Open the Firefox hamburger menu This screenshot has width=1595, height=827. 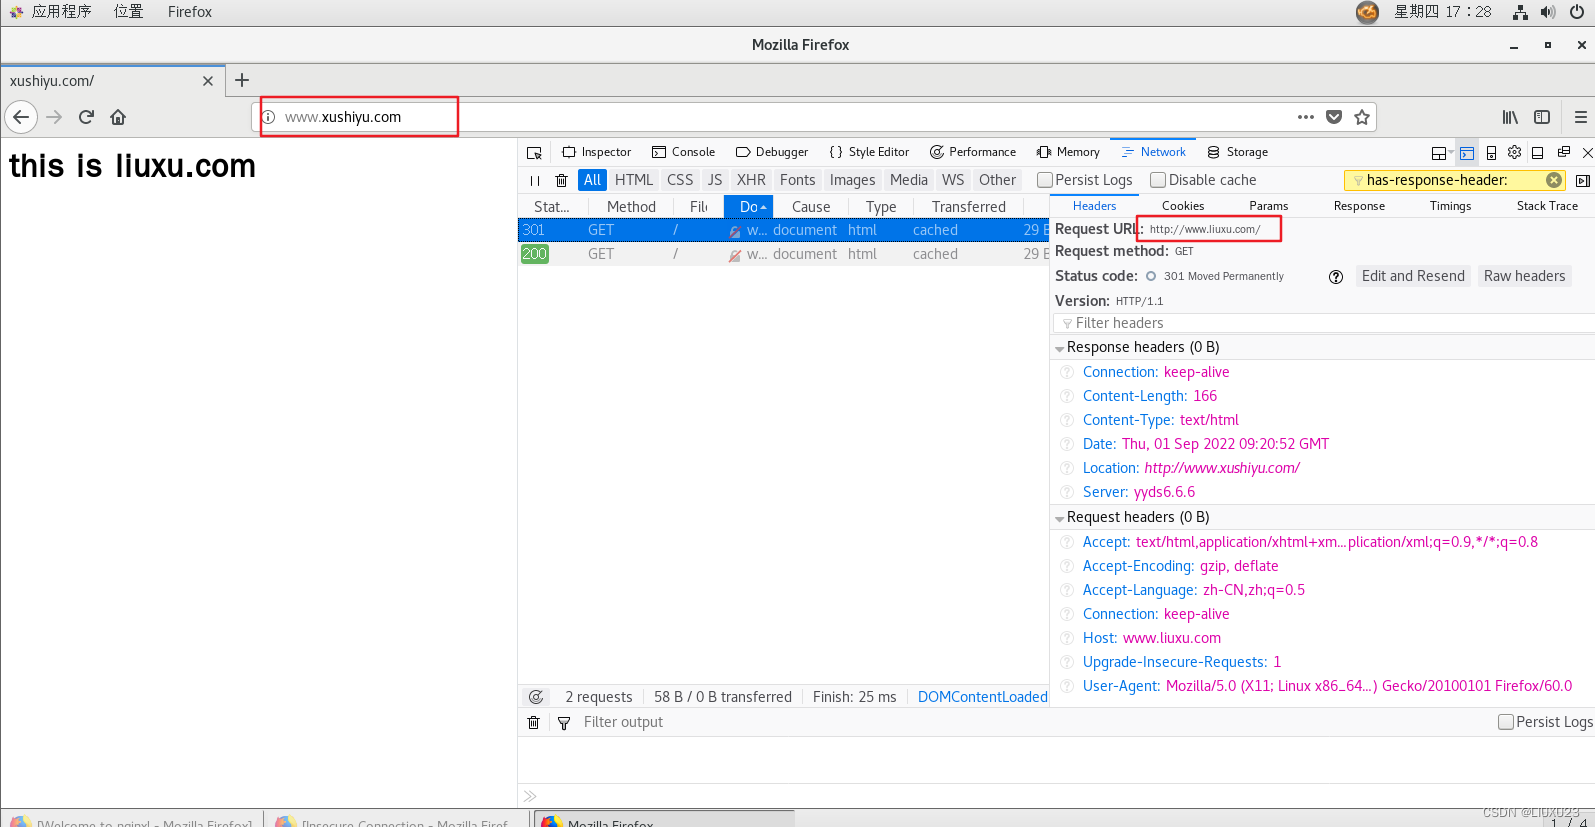pos(1581,117)
